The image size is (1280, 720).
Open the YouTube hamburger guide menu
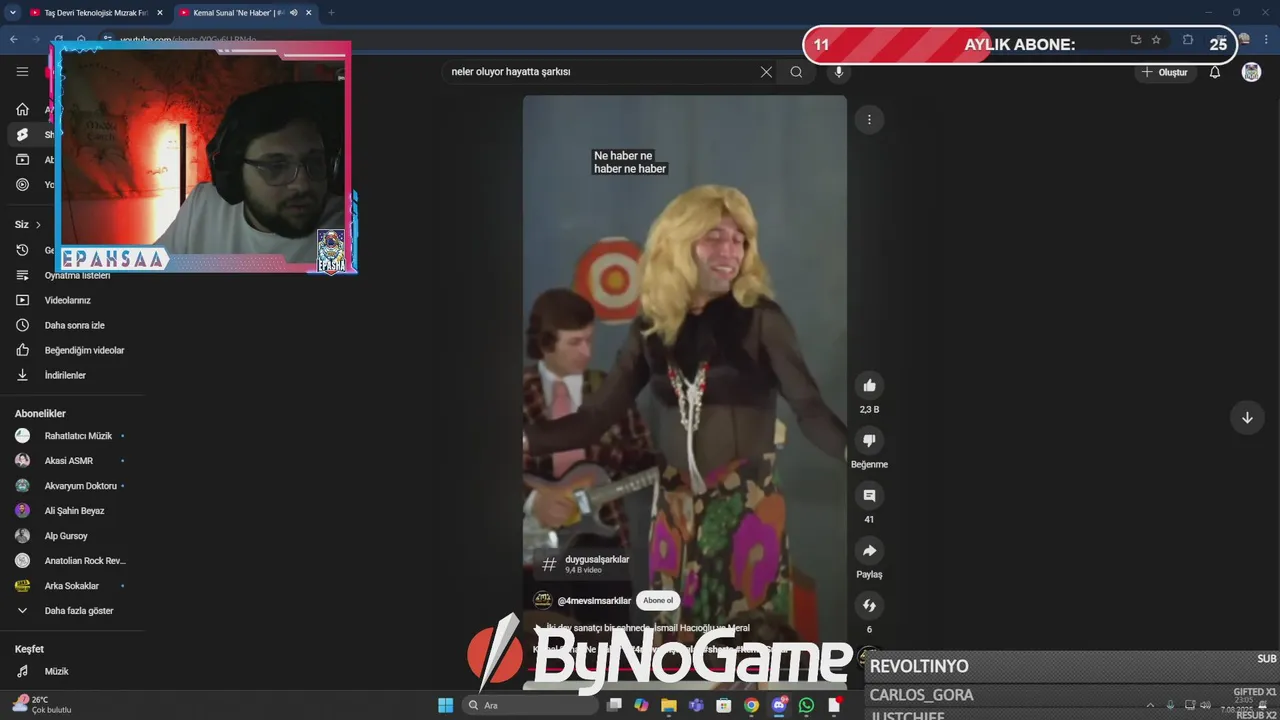(x=22, y=72)
